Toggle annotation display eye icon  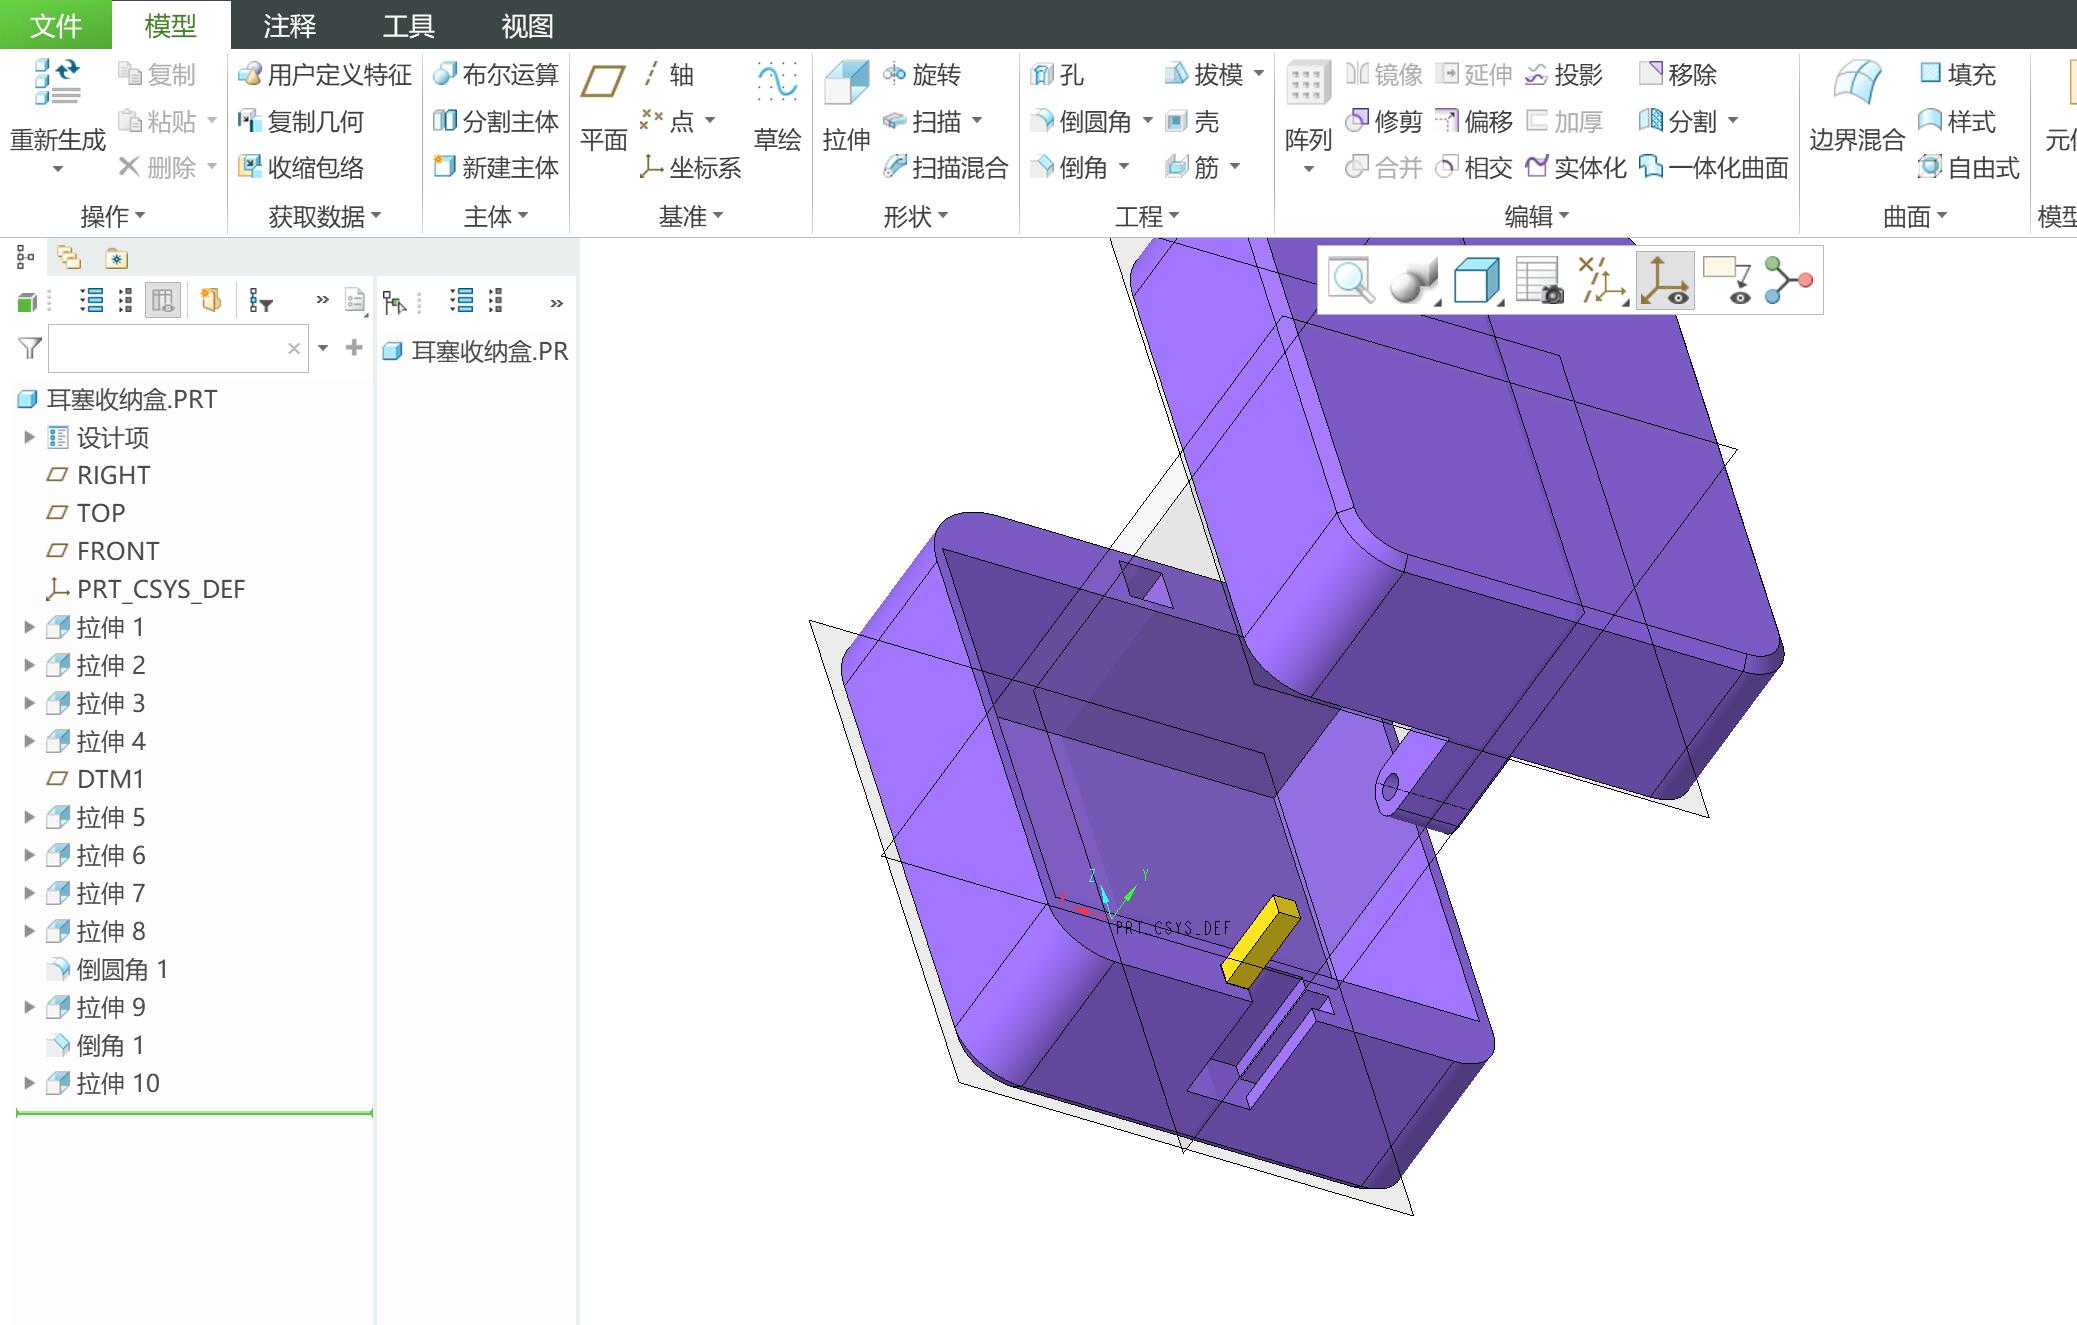coord(1727,281)
